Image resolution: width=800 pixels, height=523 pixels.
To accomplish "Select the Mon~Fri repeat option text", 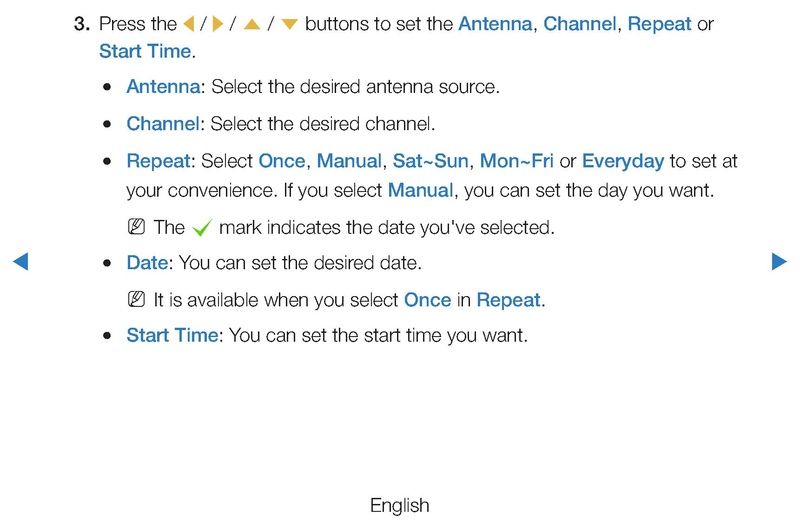I will click(x=516, y=161).
